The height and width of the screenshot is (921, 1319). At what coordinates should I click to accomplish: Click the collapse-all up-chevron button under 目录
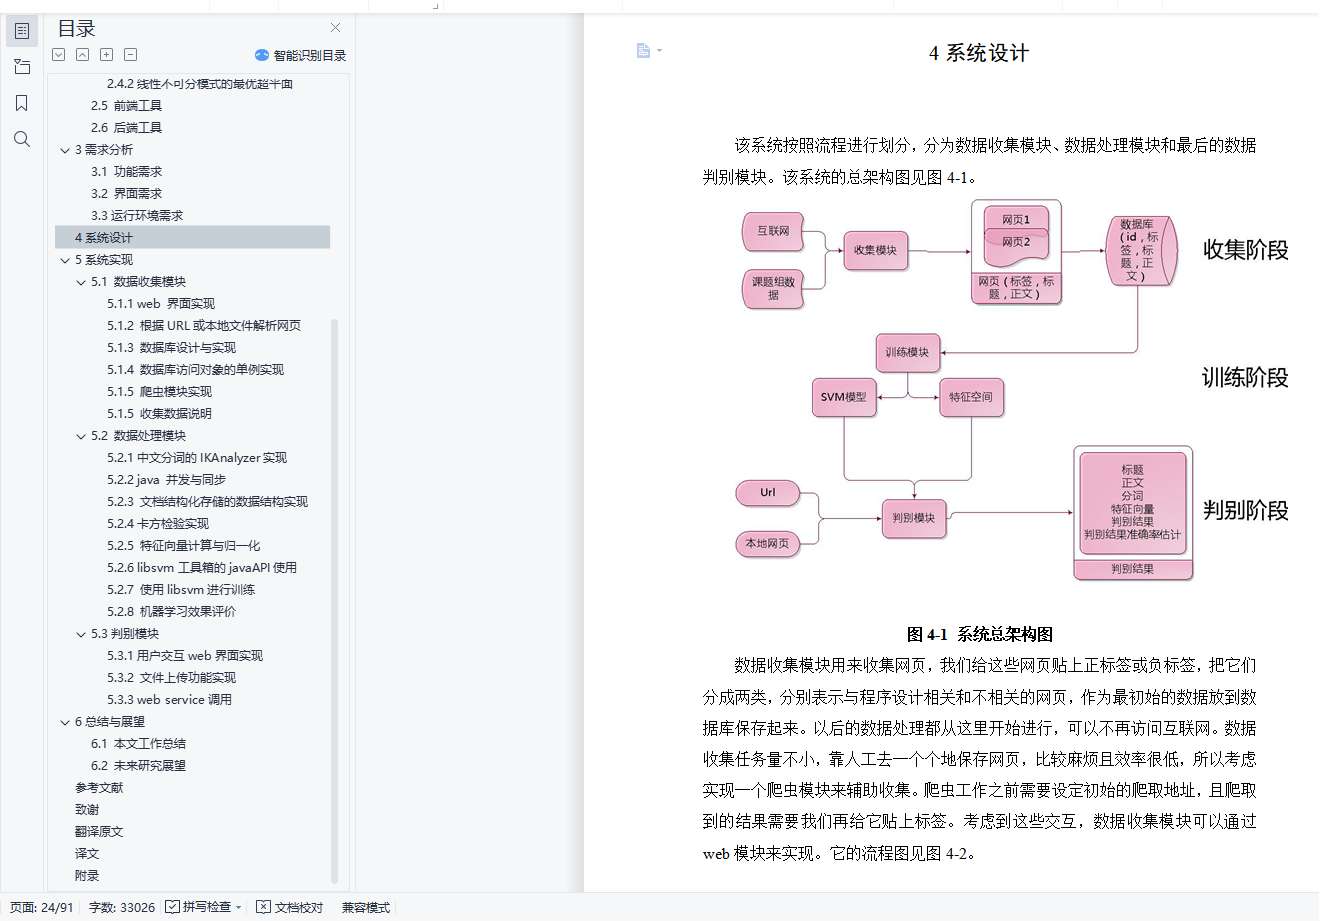83,55
